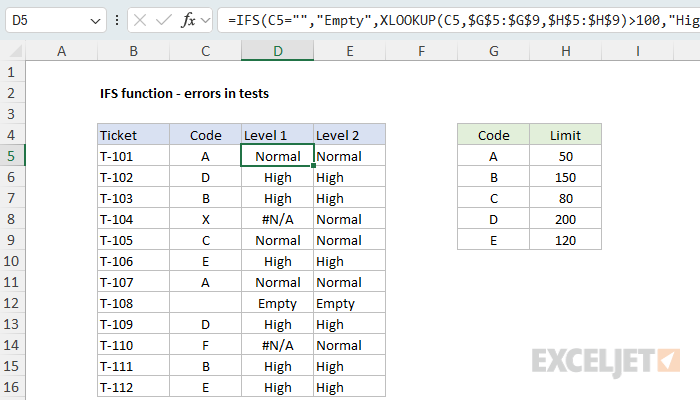Select column E header

click(x=350, y=51)
